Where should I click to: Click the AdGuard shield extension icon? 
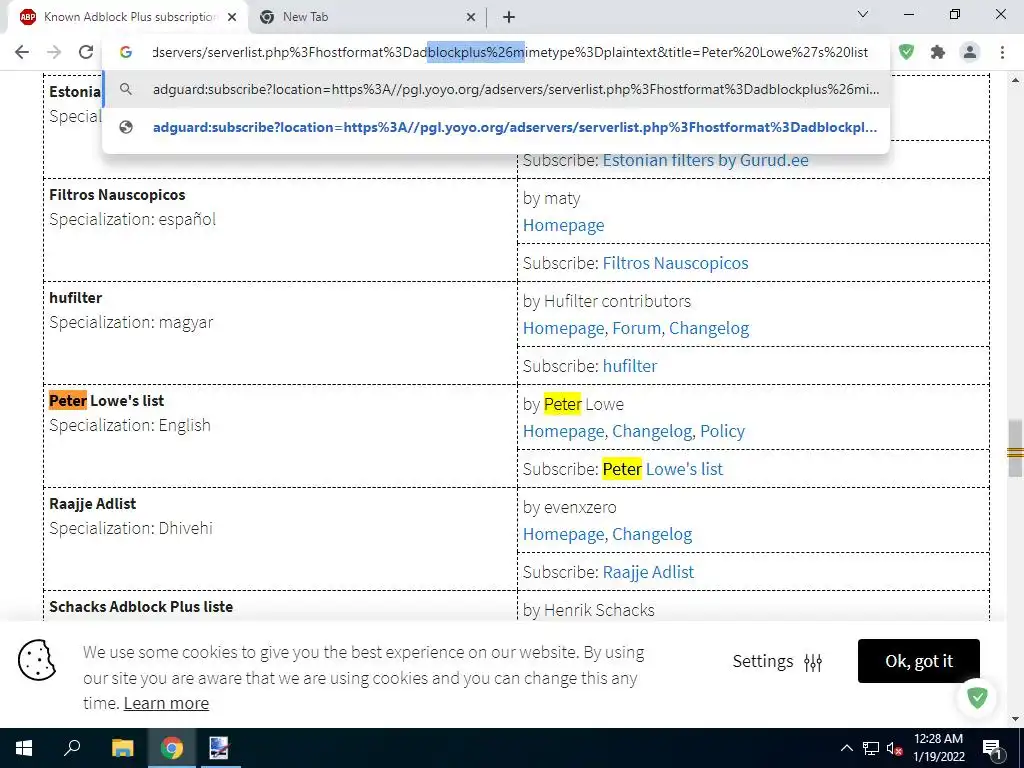point(906,52)
